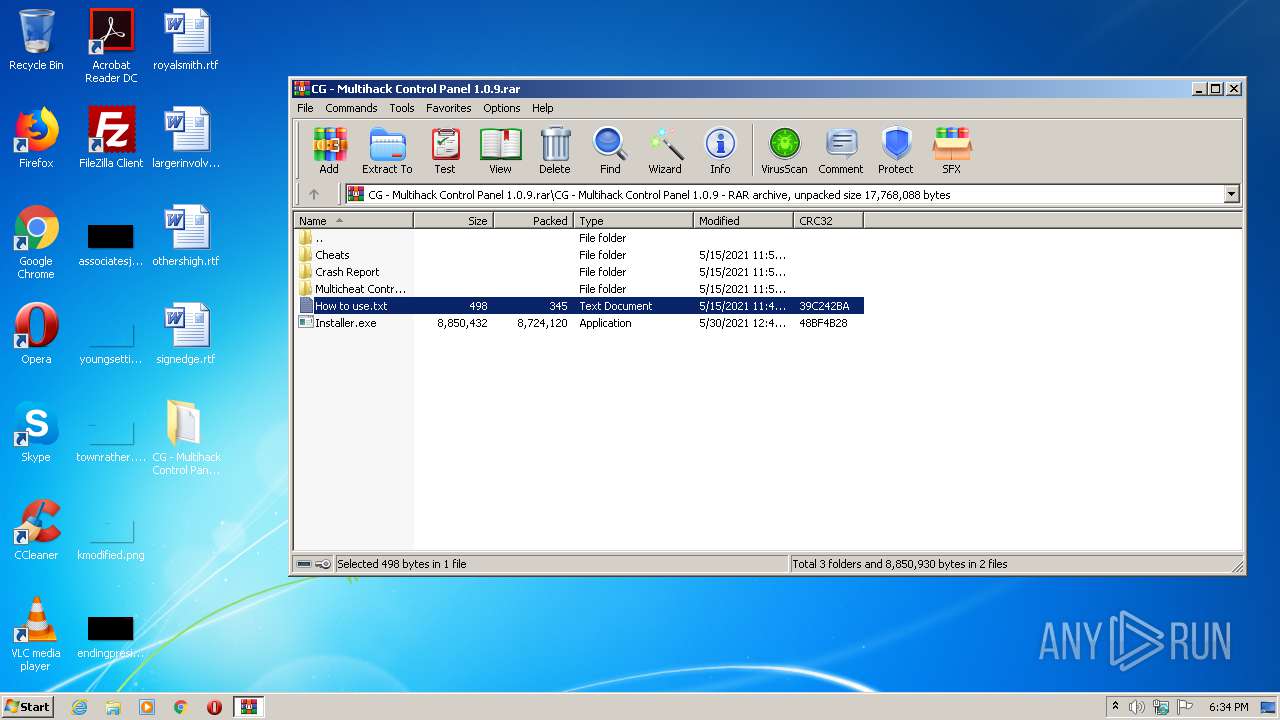Open Internet Explorer from the taskbar
The width and height of the screenshot is (1280, 720).
click(x=79, y=707)
